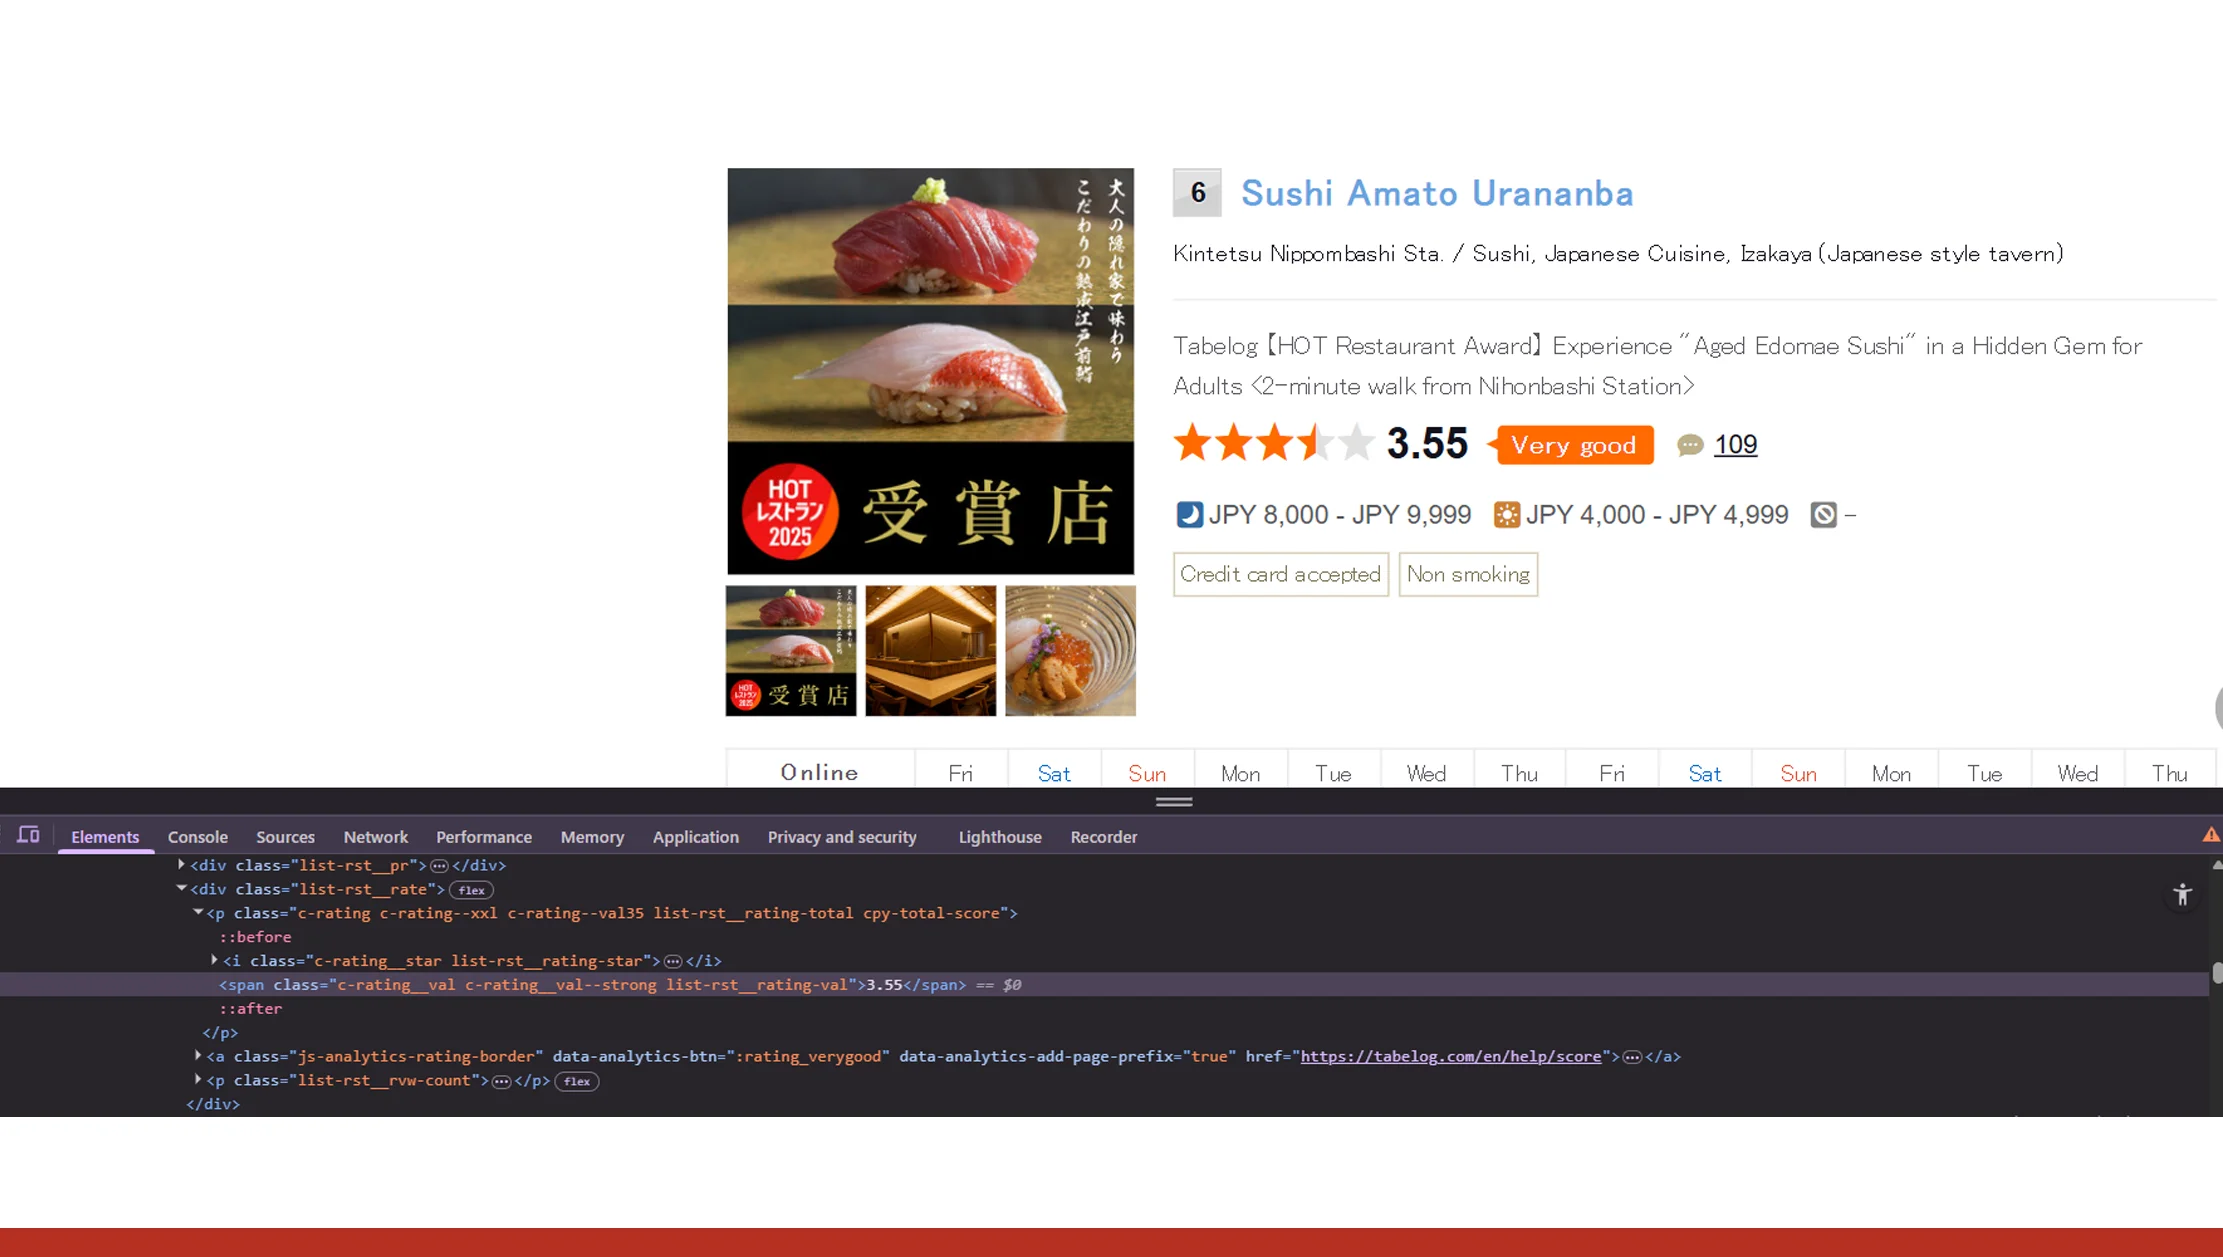Screen dimensions: 2223x1257
Task: Click the closed-day holiday icon
Action: pos(1823,515)
